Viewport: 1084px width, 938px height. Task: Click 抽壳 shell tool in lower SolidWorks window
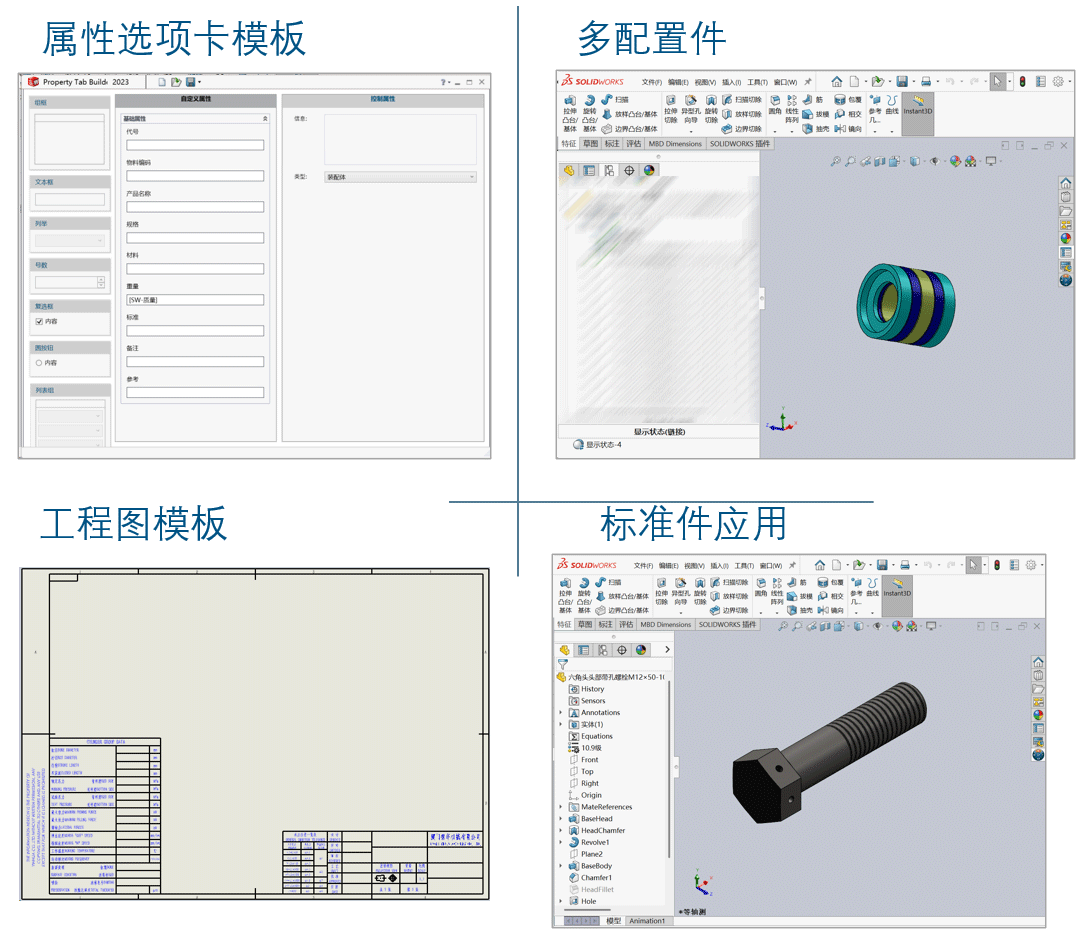(x=798, y=610)
